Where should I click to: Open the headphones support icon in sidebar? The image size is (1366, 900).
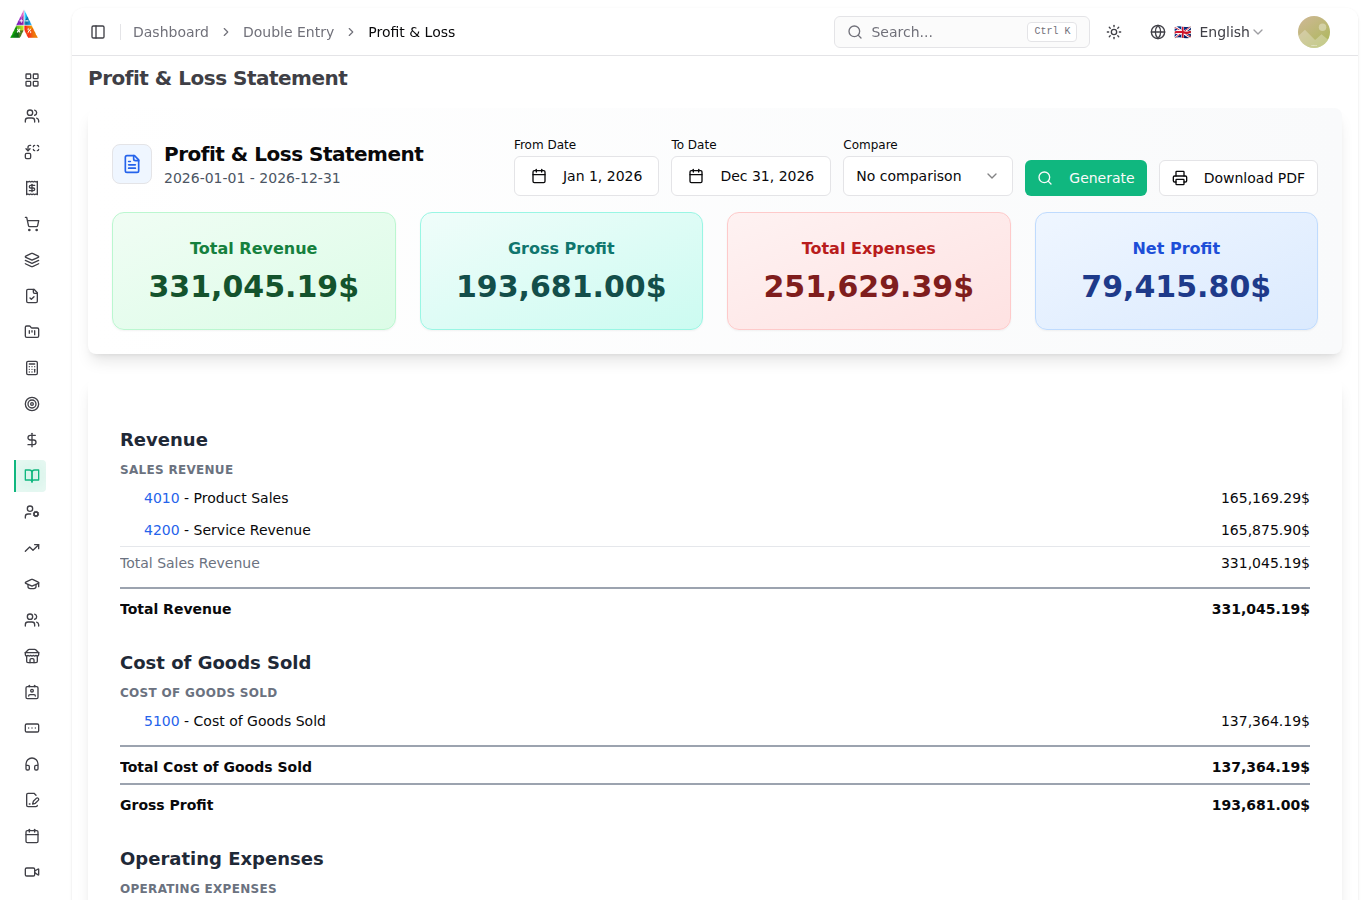(32, 764)
